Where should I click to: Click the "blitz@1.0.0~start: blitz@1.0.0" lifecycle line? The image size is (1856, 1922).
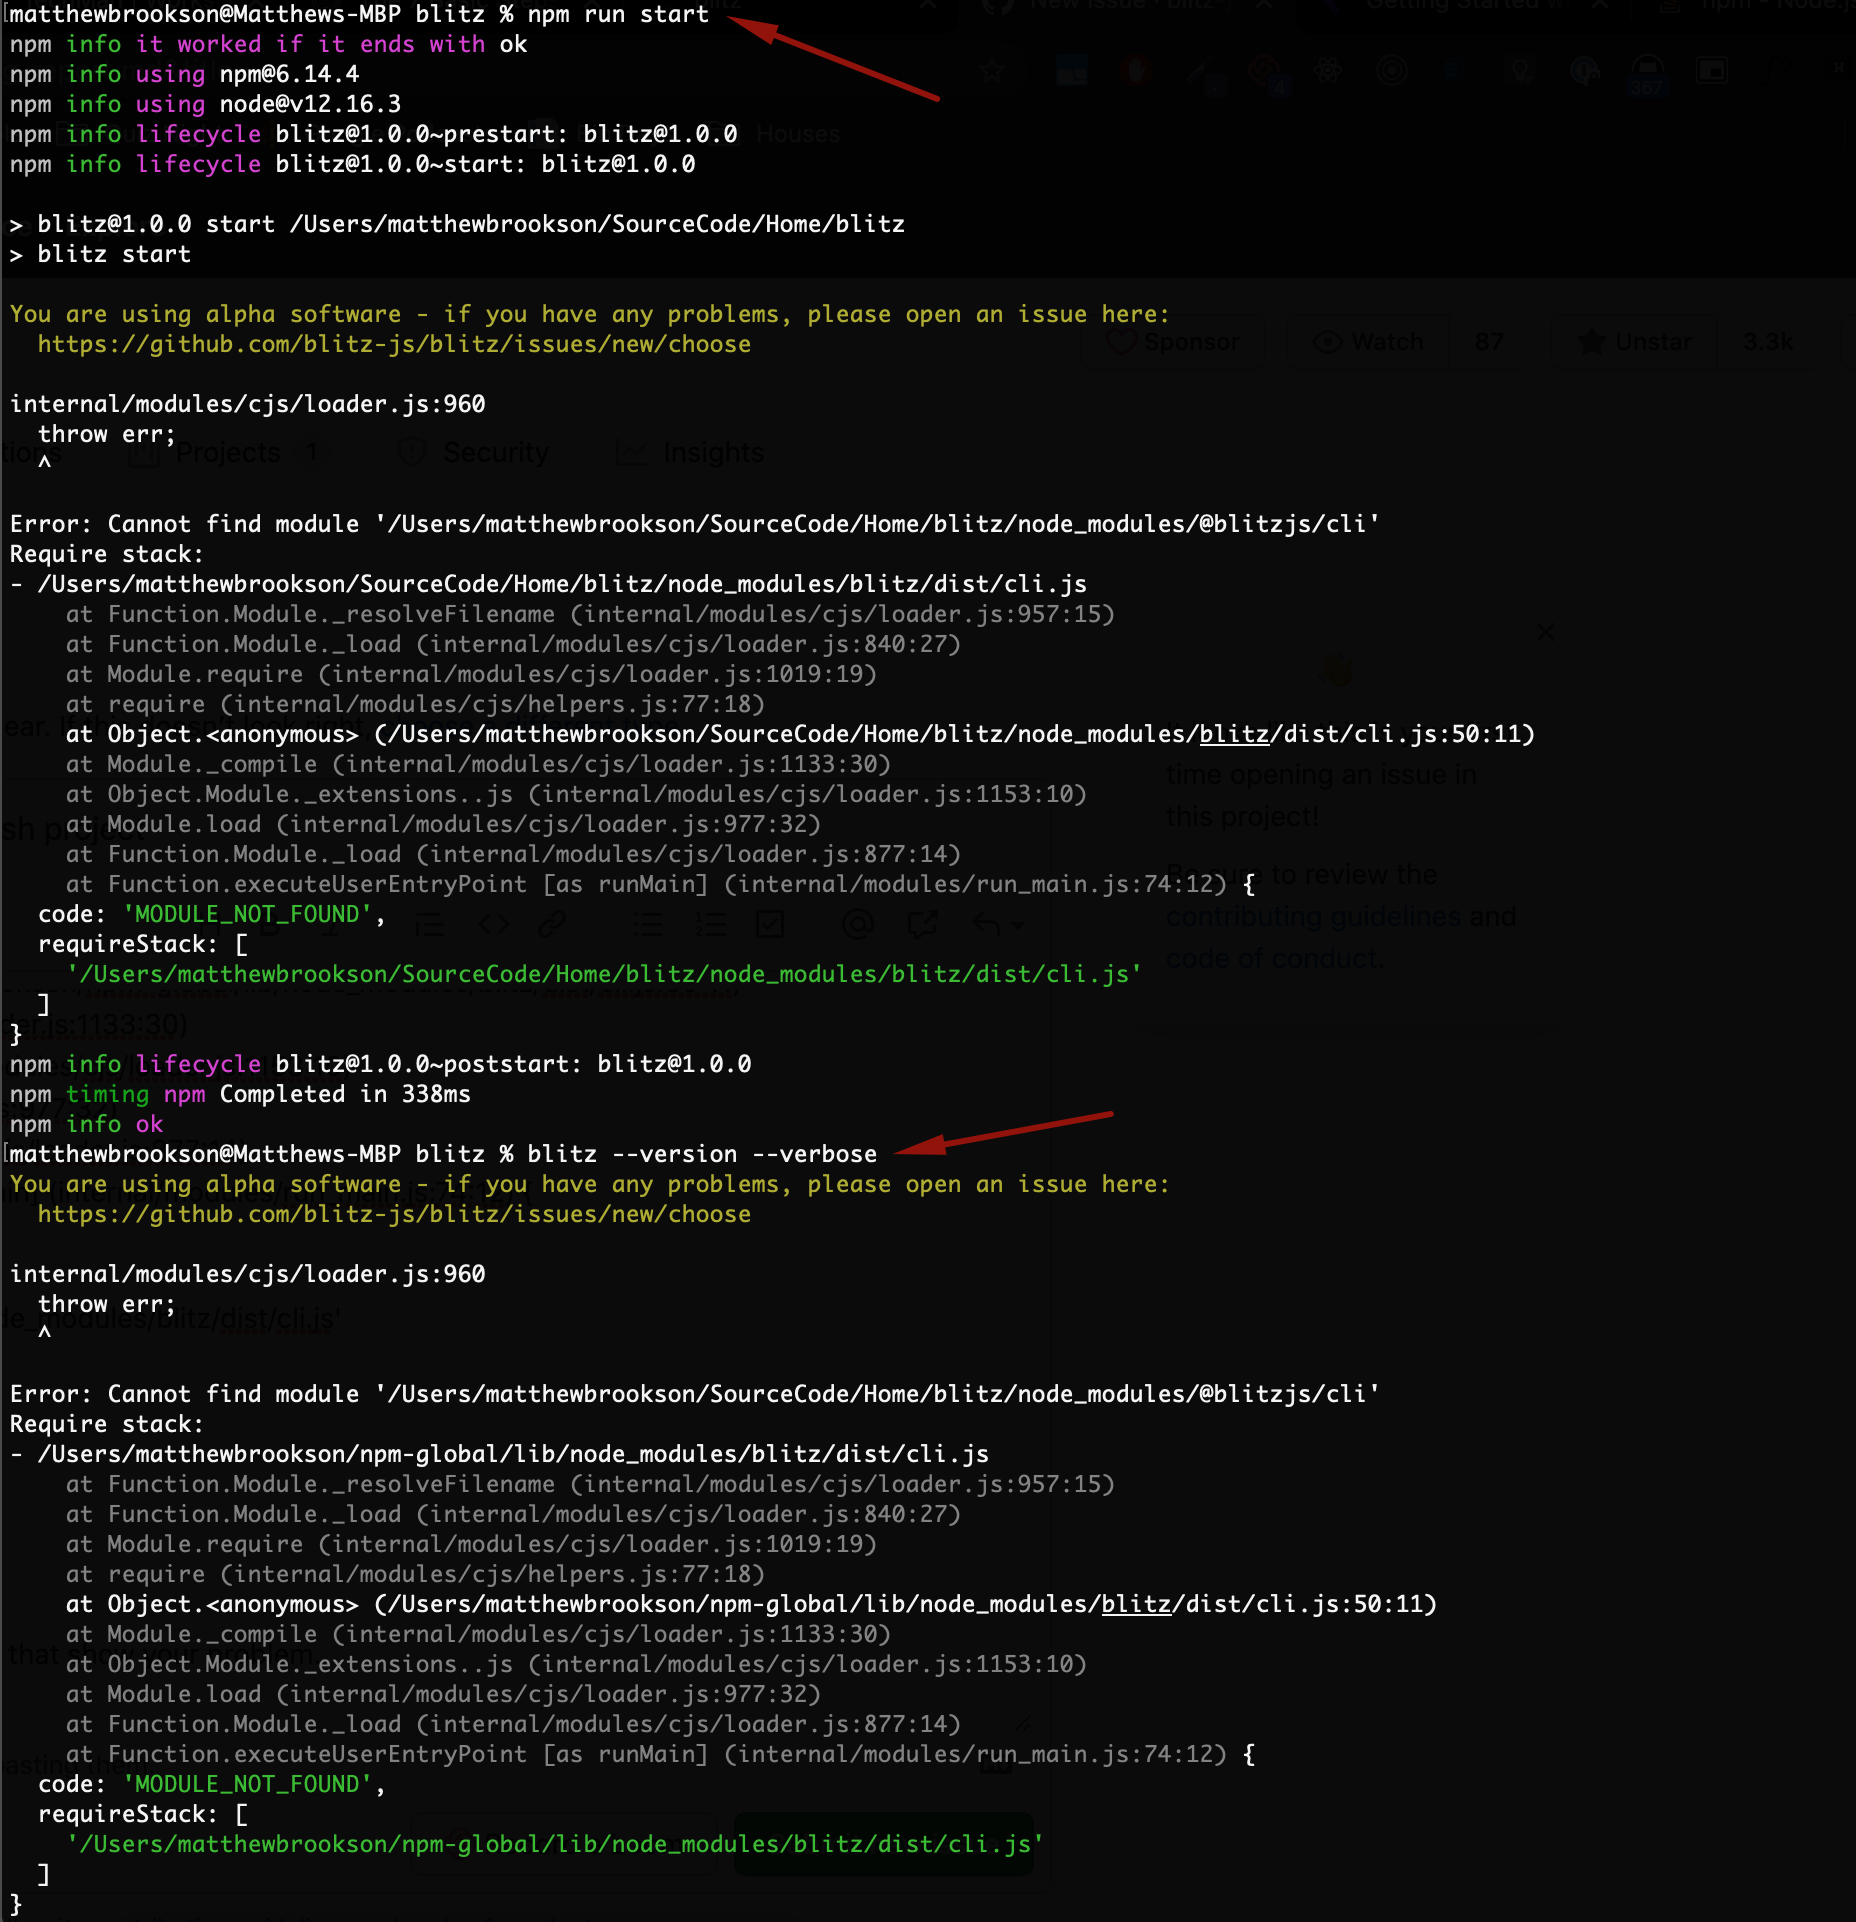(x=353, y=164)
